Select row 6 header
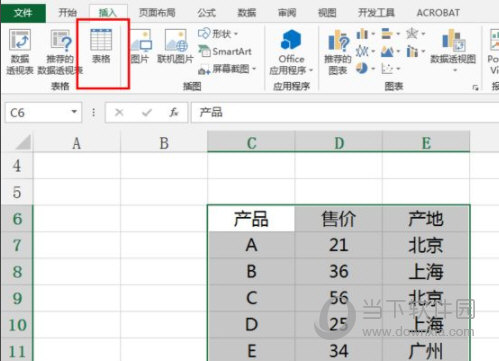 point(17,219)
